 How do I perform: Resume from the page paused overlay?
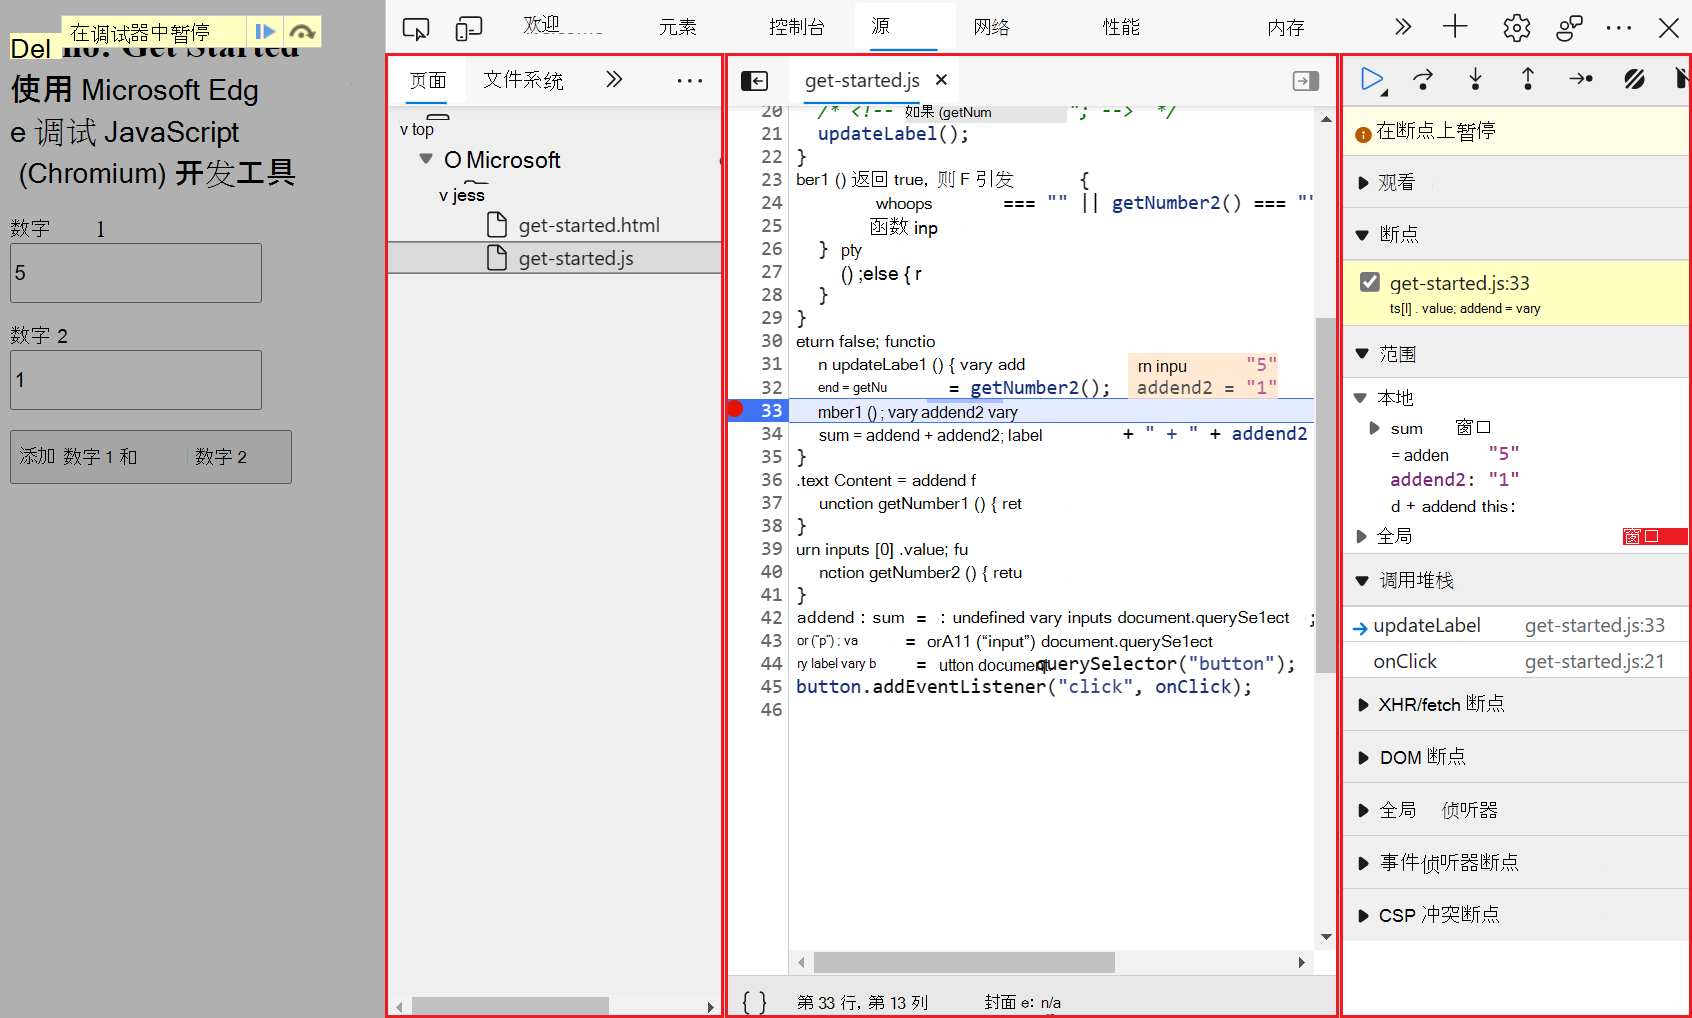pos(265,32)
